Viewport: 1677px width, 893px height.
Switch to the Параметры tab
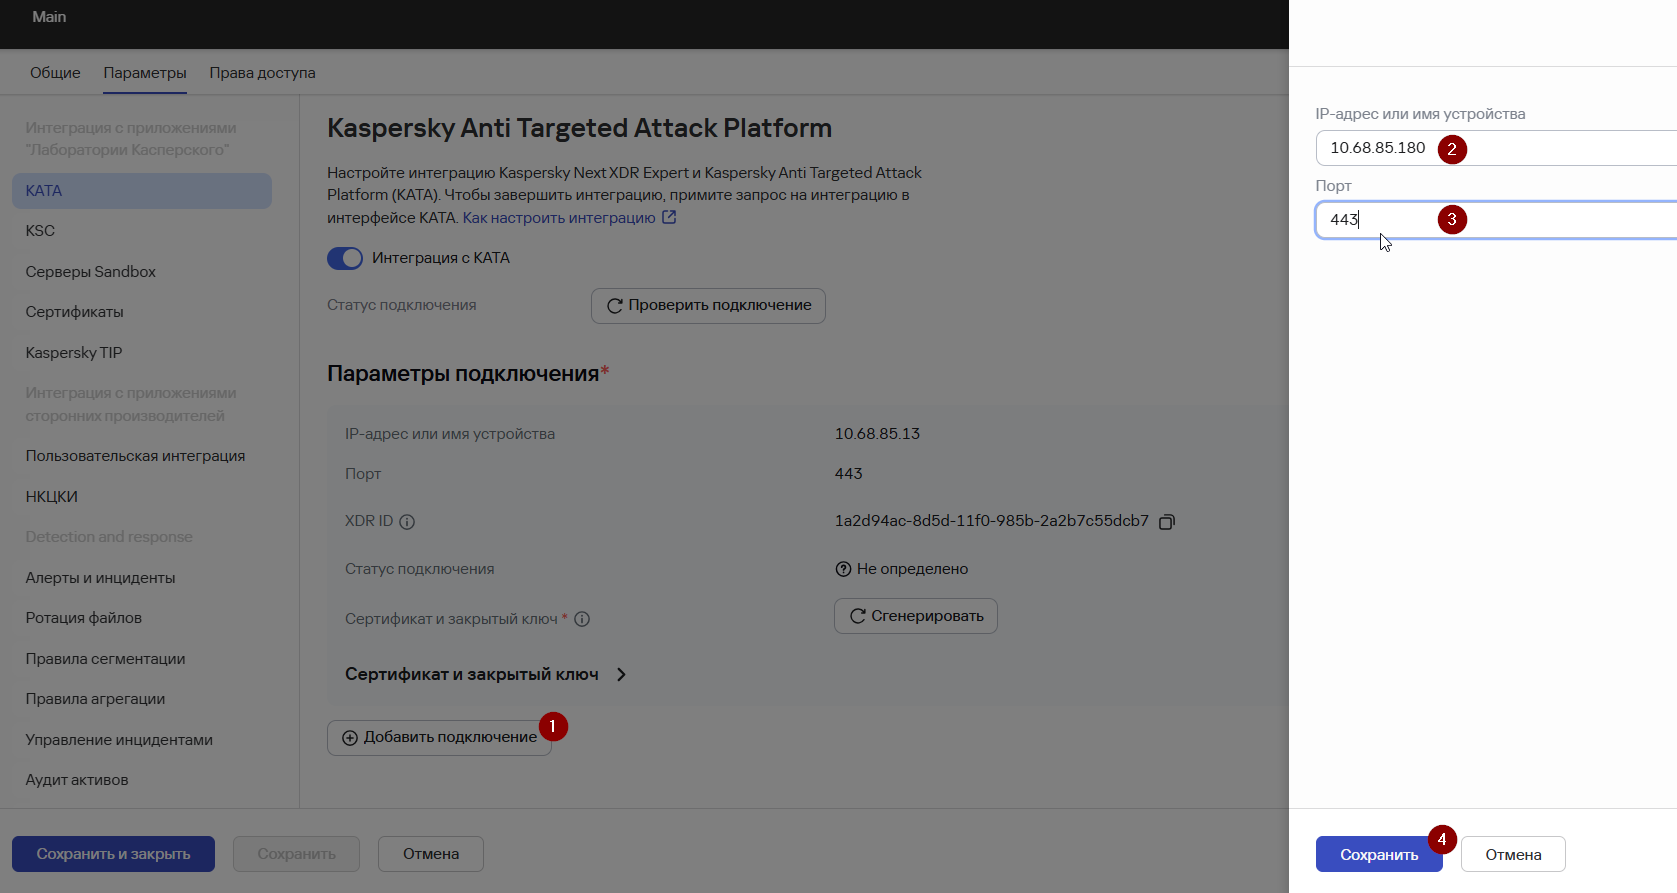[145, 73]
